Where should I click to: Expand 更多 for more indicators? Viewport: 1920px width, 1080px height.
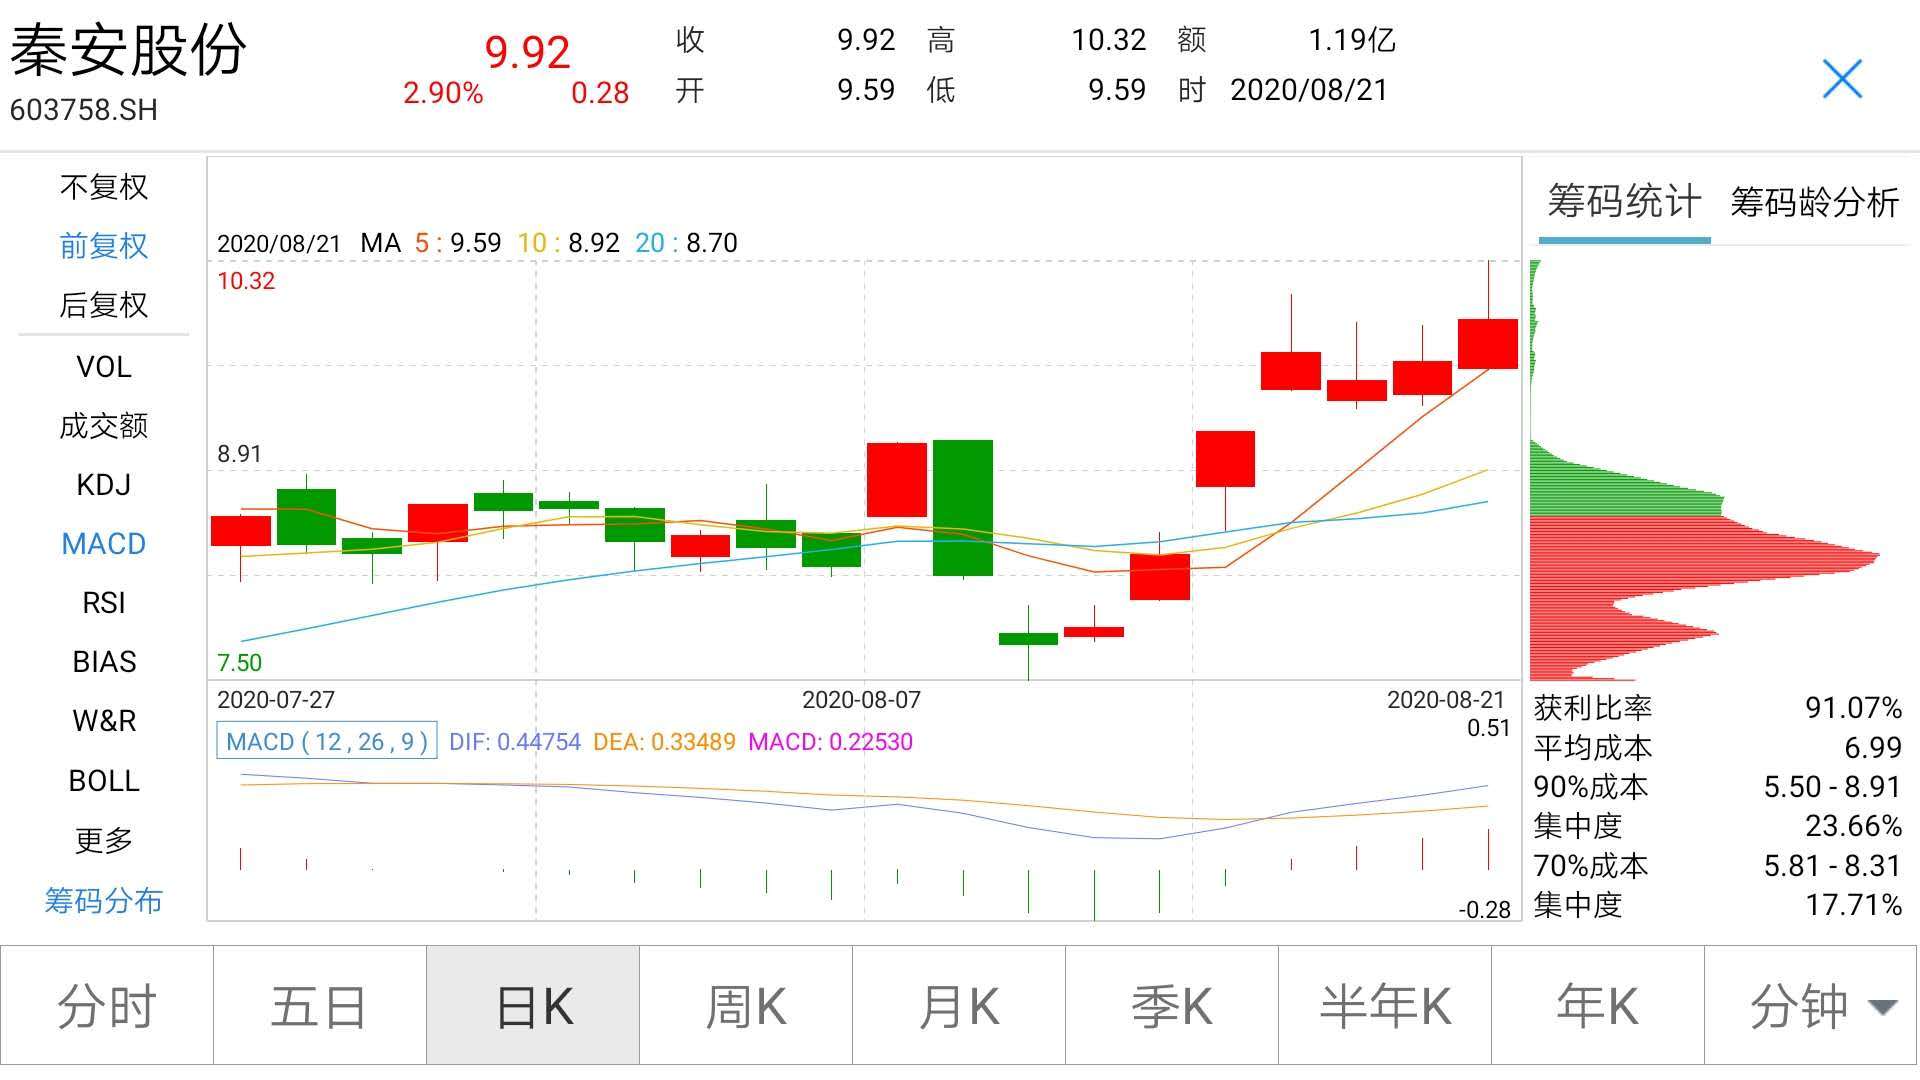pyautogui.click(x=103, y=840)
